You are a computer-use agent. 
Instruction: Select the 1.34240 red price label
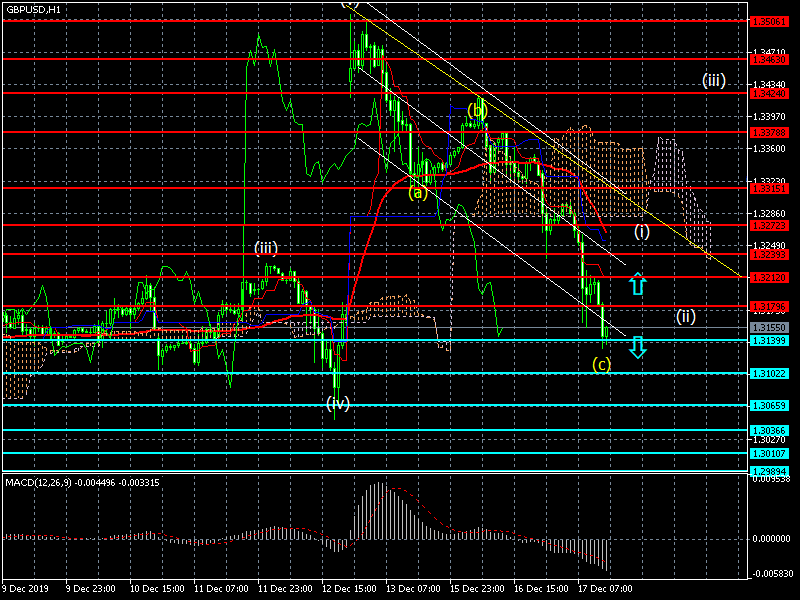(x=769, y=93)
